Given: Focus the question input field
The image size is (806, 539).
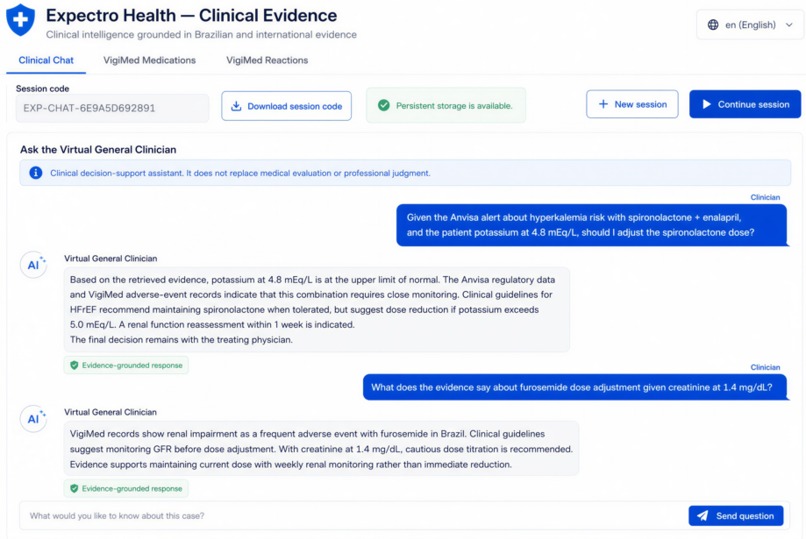Looking at the screenshot, I should point(352,515).
